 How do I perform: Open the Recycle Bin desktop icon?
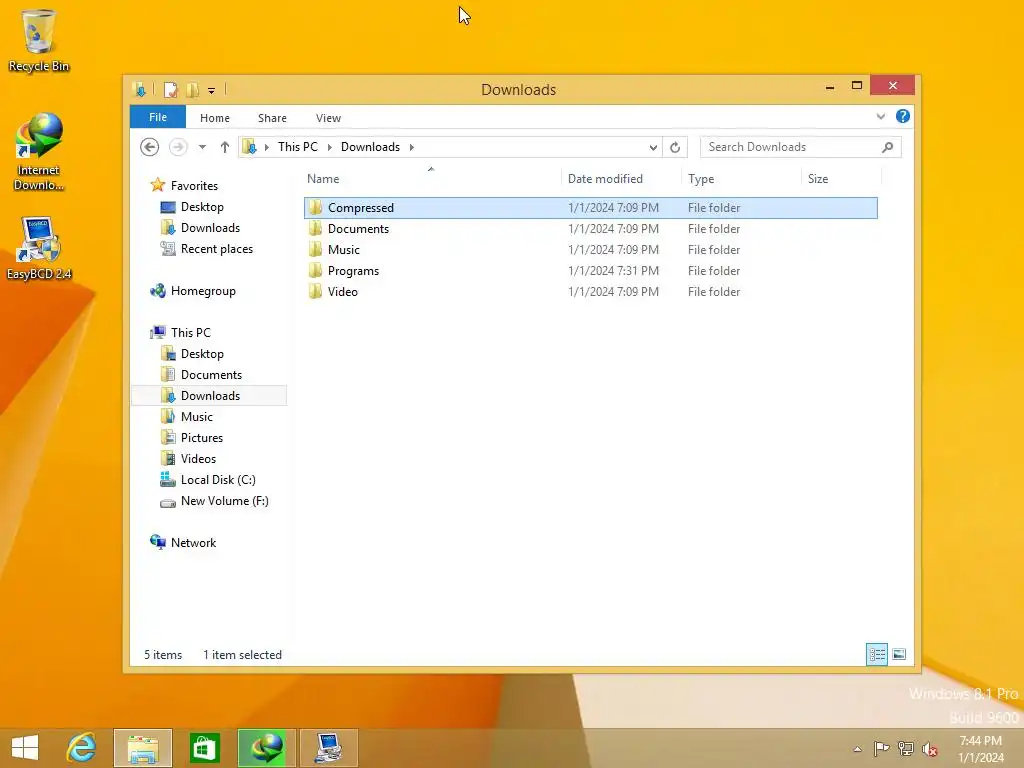click(39, 40)
